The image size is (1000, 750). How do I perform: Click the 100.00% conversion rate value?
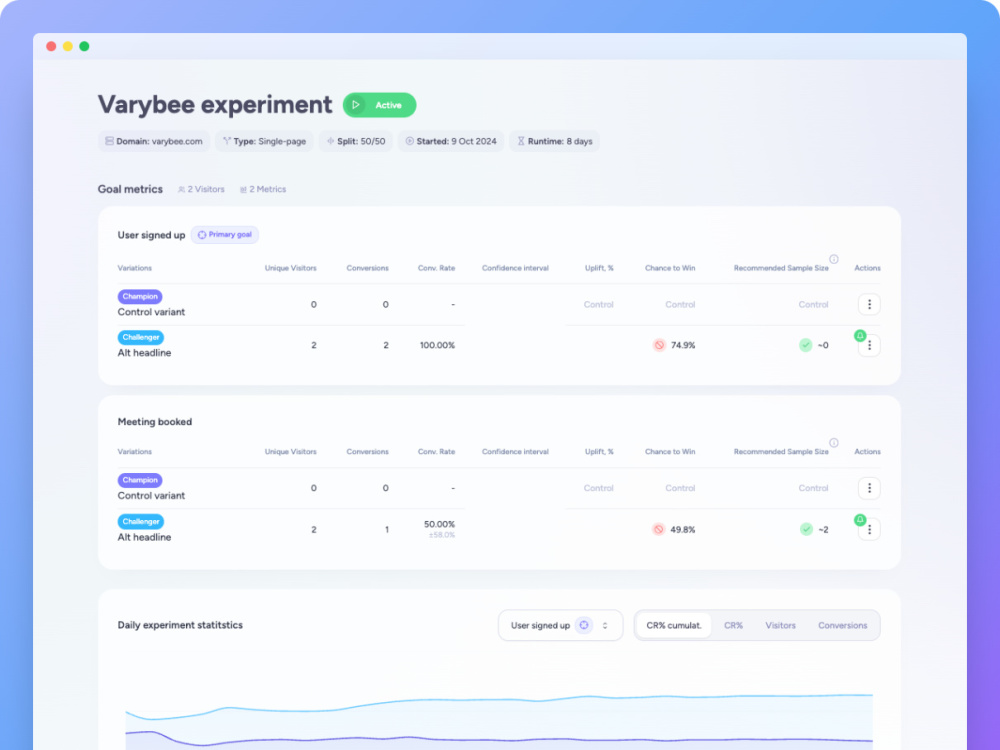(x=438, y=346)
